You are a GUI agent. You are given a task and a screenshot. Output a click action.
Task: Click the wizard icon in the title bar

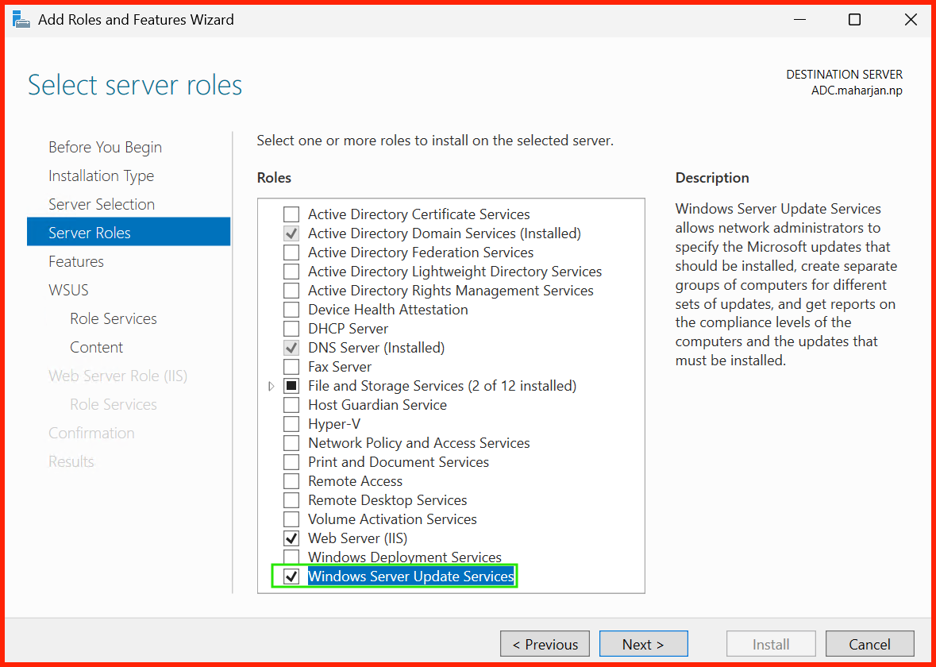pyautogui.click(x=21, y=20)
